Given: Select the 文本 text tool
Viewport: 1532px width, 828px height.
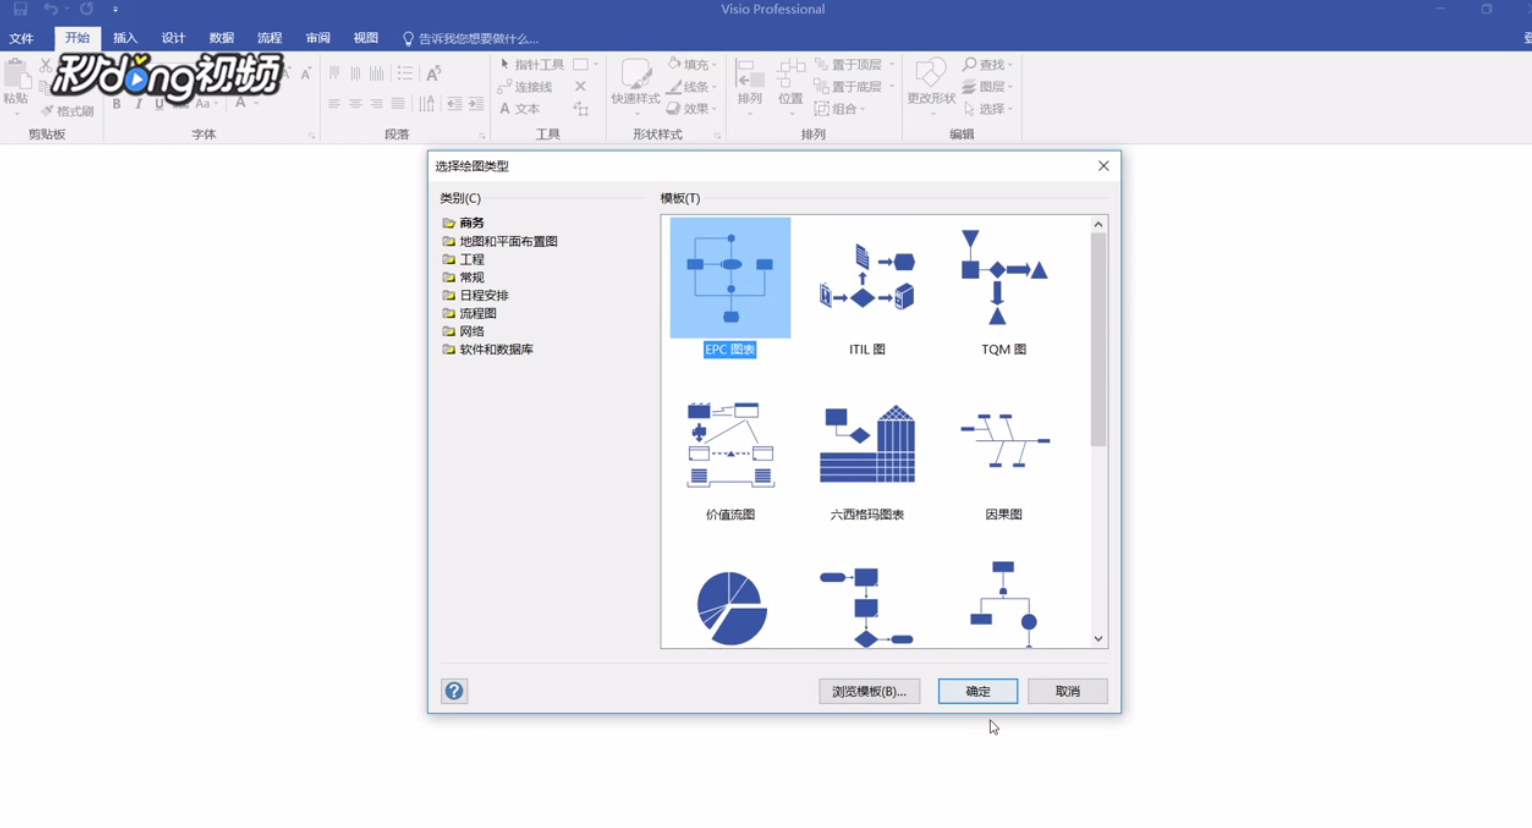Looking at the screenshot, I should [520, 109].
